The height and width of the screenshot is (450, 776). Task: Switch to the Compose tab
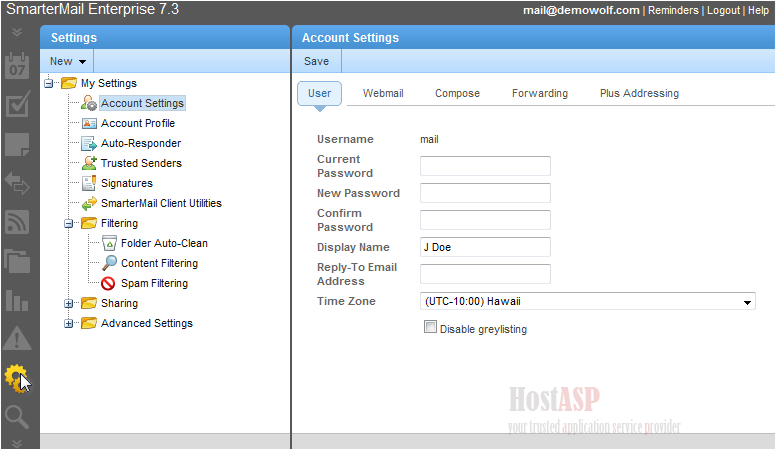(457, 93)
